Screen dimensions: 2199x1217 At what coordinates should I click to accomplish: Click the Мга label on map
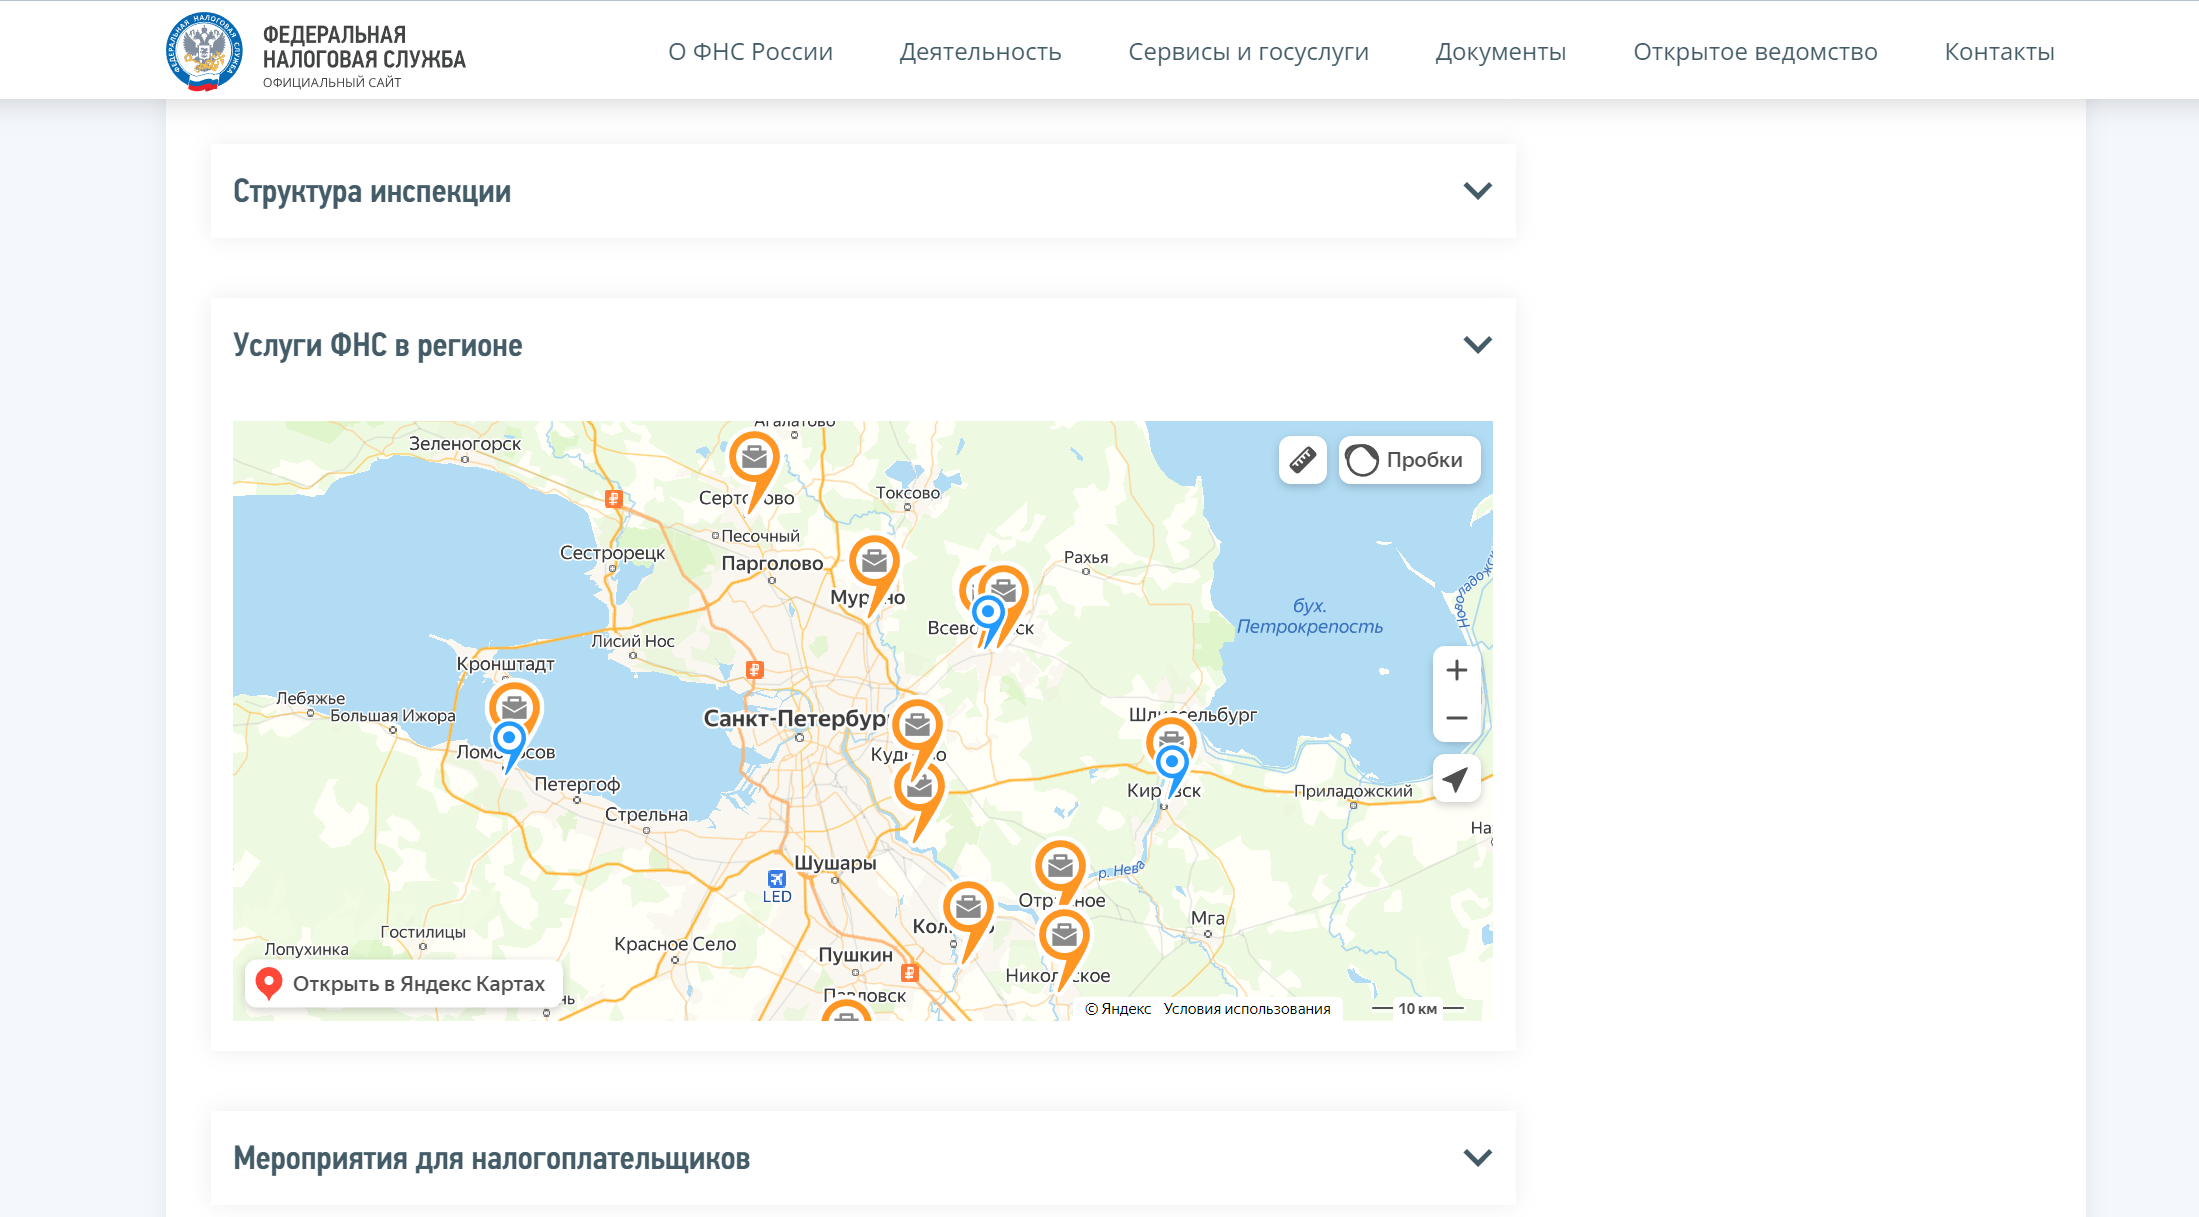point(1208,918)
